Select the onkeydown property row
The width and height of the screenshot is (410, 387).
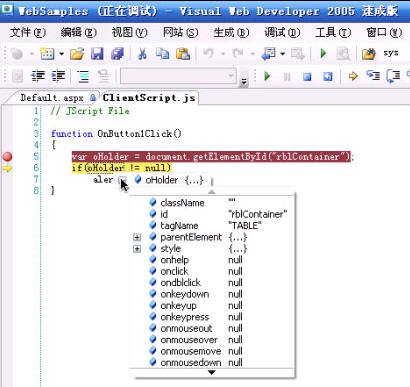pyautogui.click(x=212, y=294)
